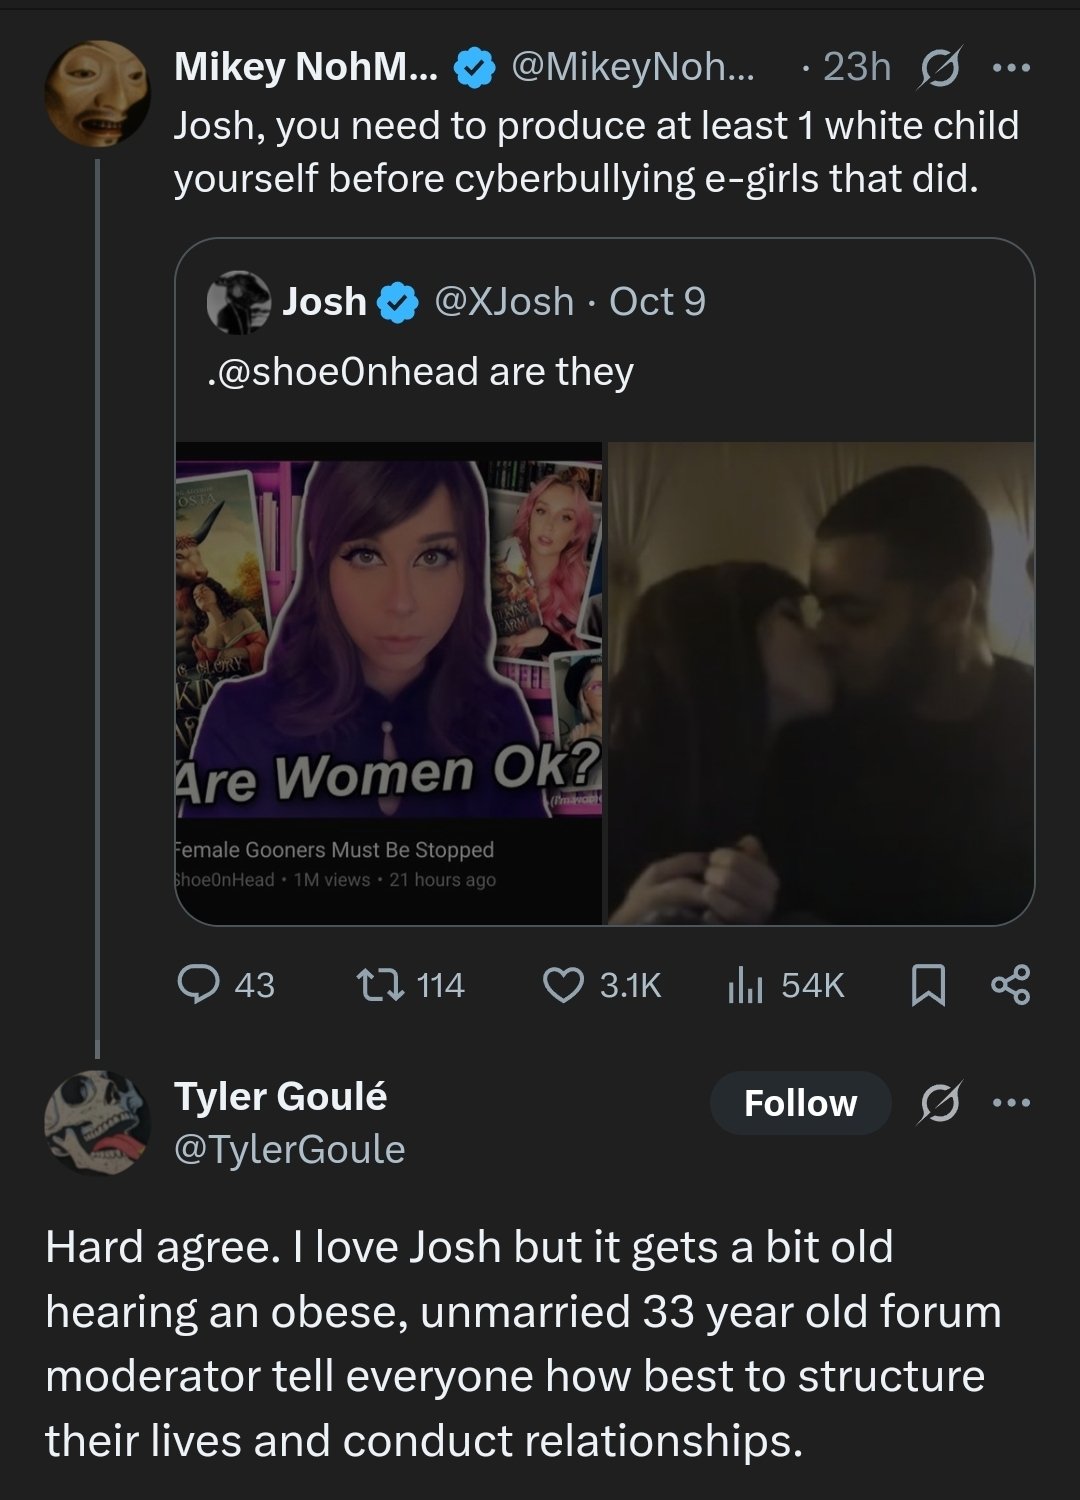Like the post with 3.1K likes
Viewport: 1080px width, 1500px height.
click(563, 984)
